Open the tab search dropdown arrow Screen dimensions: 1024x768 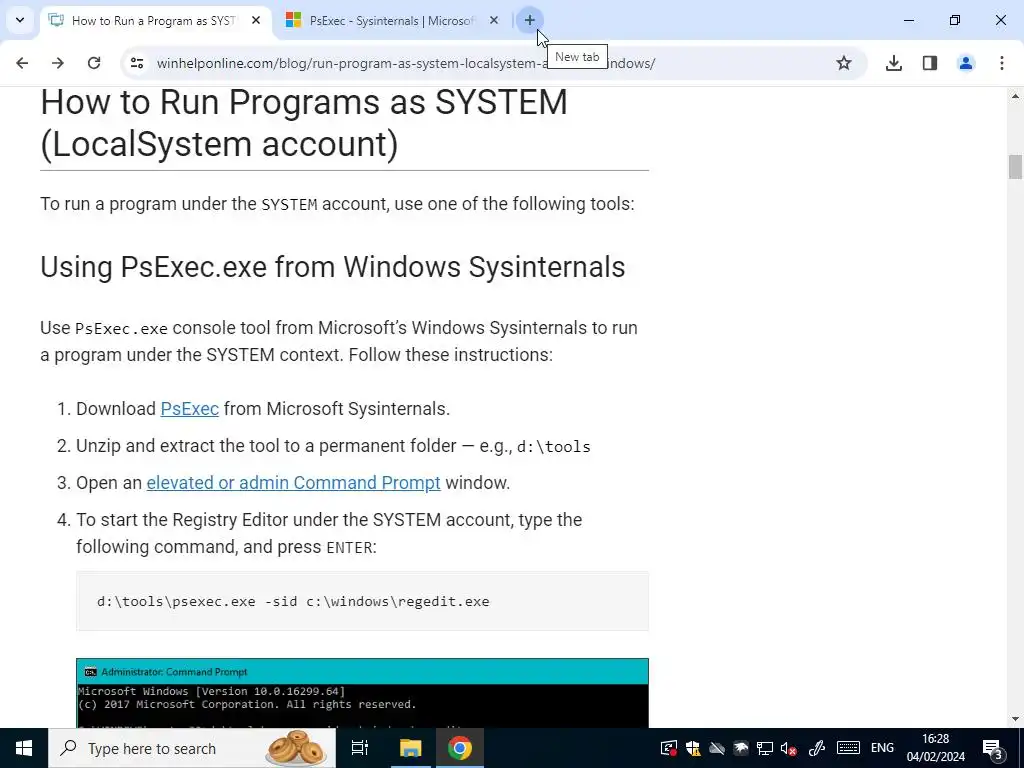coord(20,20)
